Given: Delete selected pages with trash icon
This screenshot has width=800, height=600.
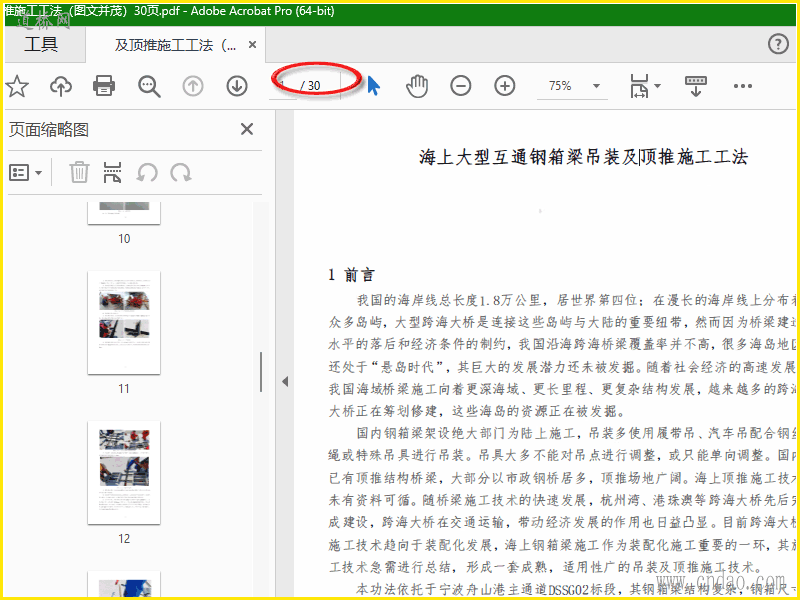Looking at the screenshot, I should [79, 172].
